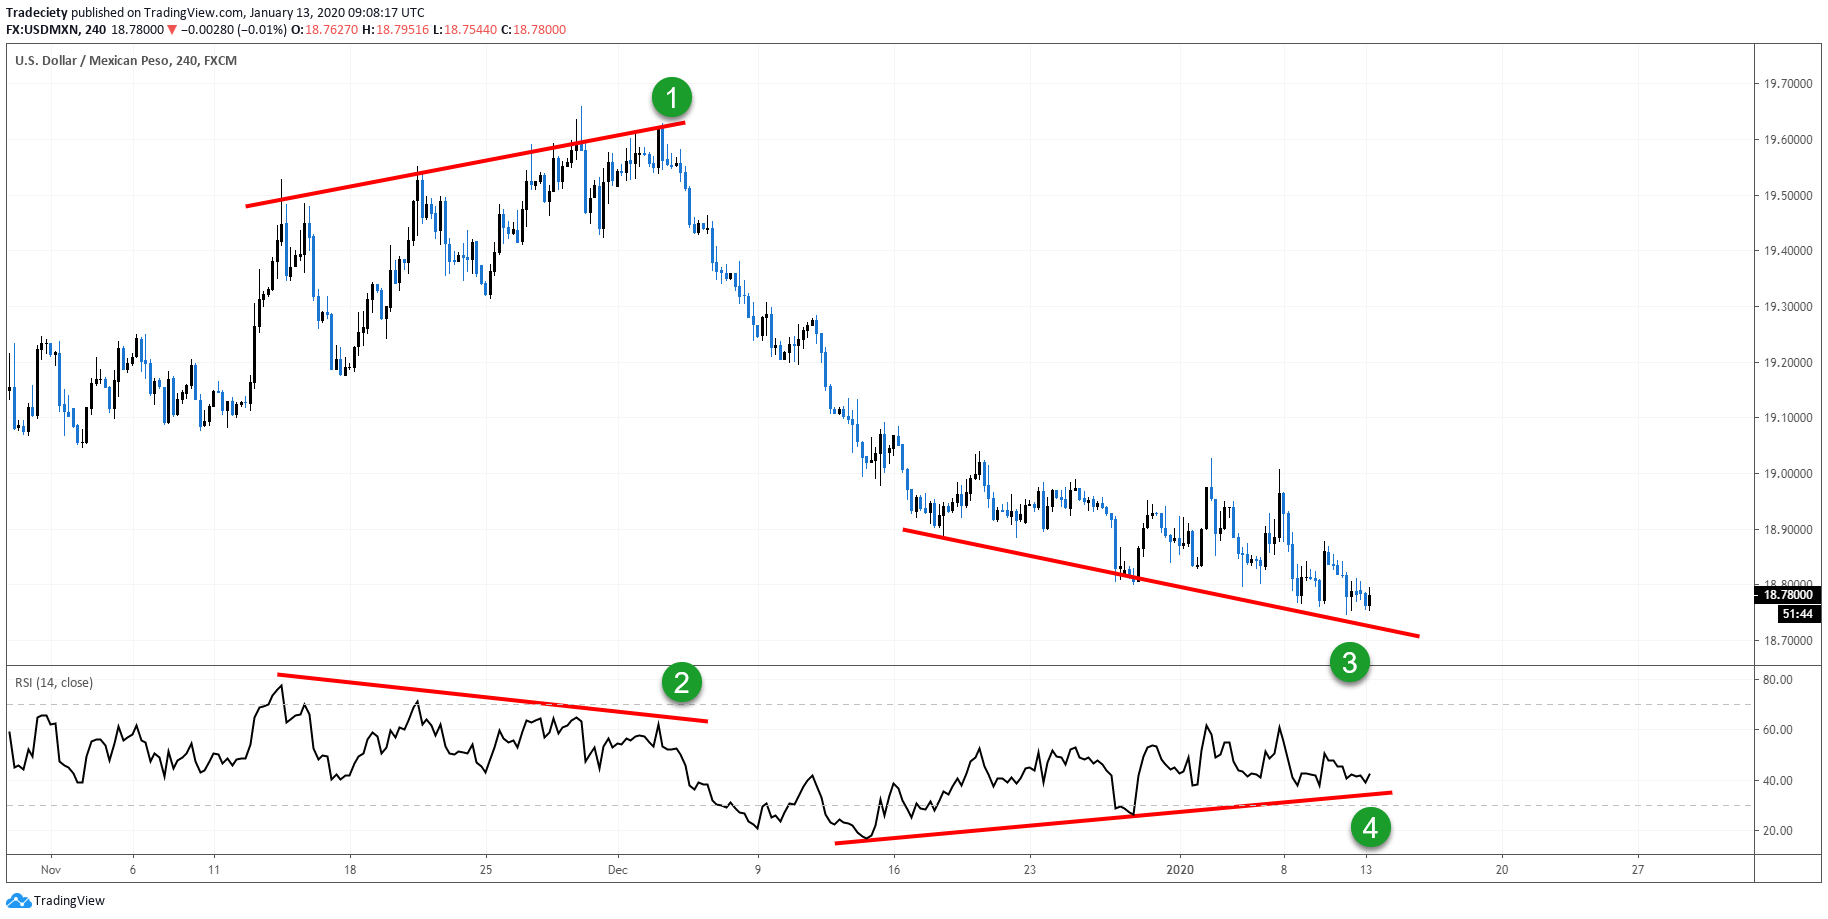Click the green circle marker numbered 2
The height and width of the screenshot is (919, 1828).
(681, 683)
